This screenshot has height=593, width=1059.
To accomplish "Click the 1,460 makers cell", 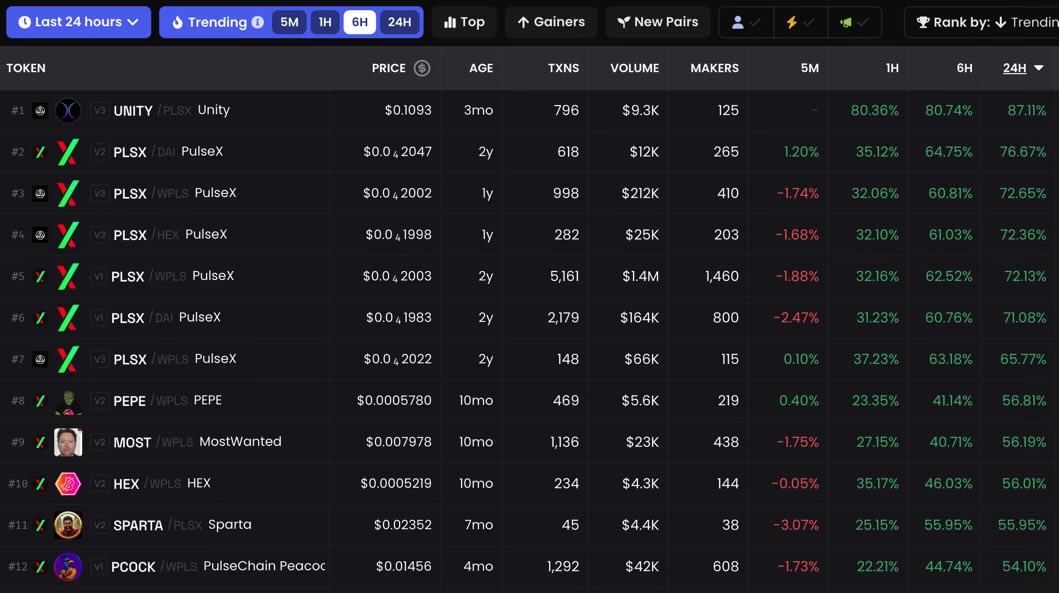I will (721, 276).
